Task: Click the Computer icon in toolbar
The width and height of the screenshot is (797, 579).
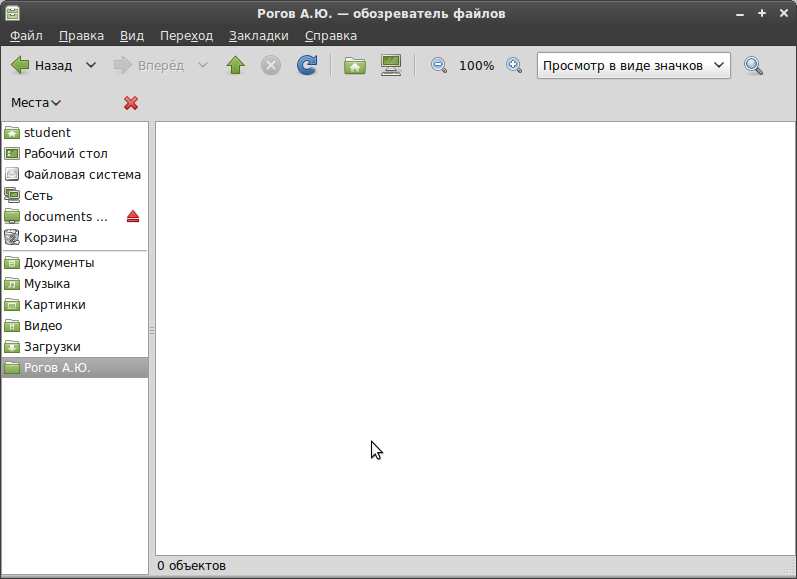Action: [391, 66]
